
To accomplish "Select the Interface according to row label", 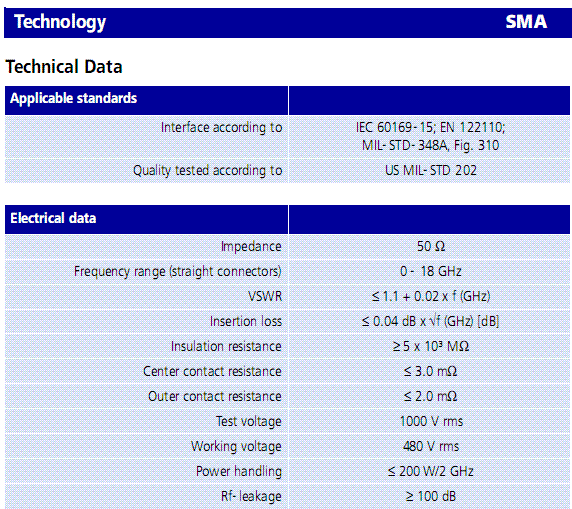I will click(x=221, y=127).
